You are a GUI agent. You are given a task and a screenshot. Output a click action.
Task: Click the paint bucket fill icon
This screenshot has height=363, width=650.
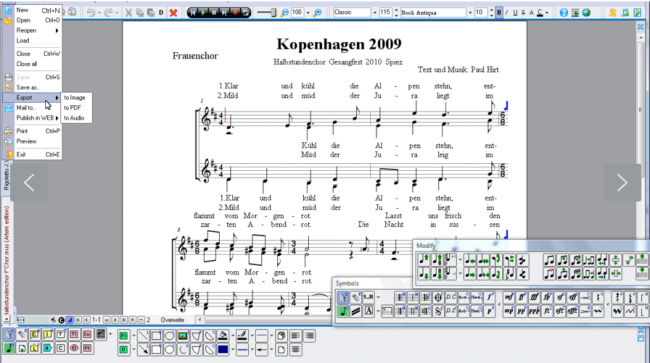click(223, 336)
